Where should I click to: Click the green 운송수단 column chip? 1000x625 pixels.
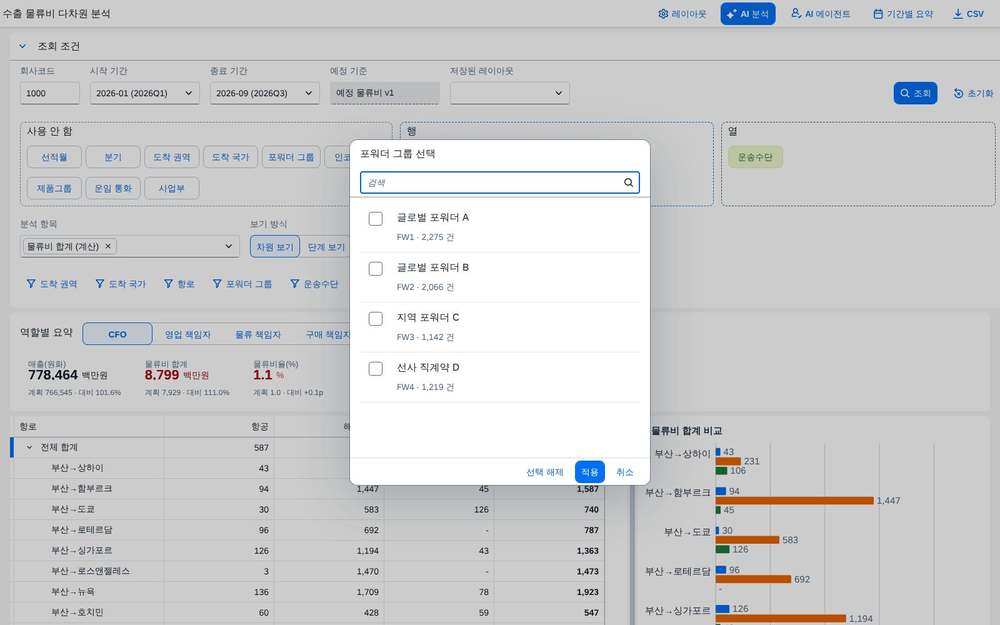pos(755,157)
